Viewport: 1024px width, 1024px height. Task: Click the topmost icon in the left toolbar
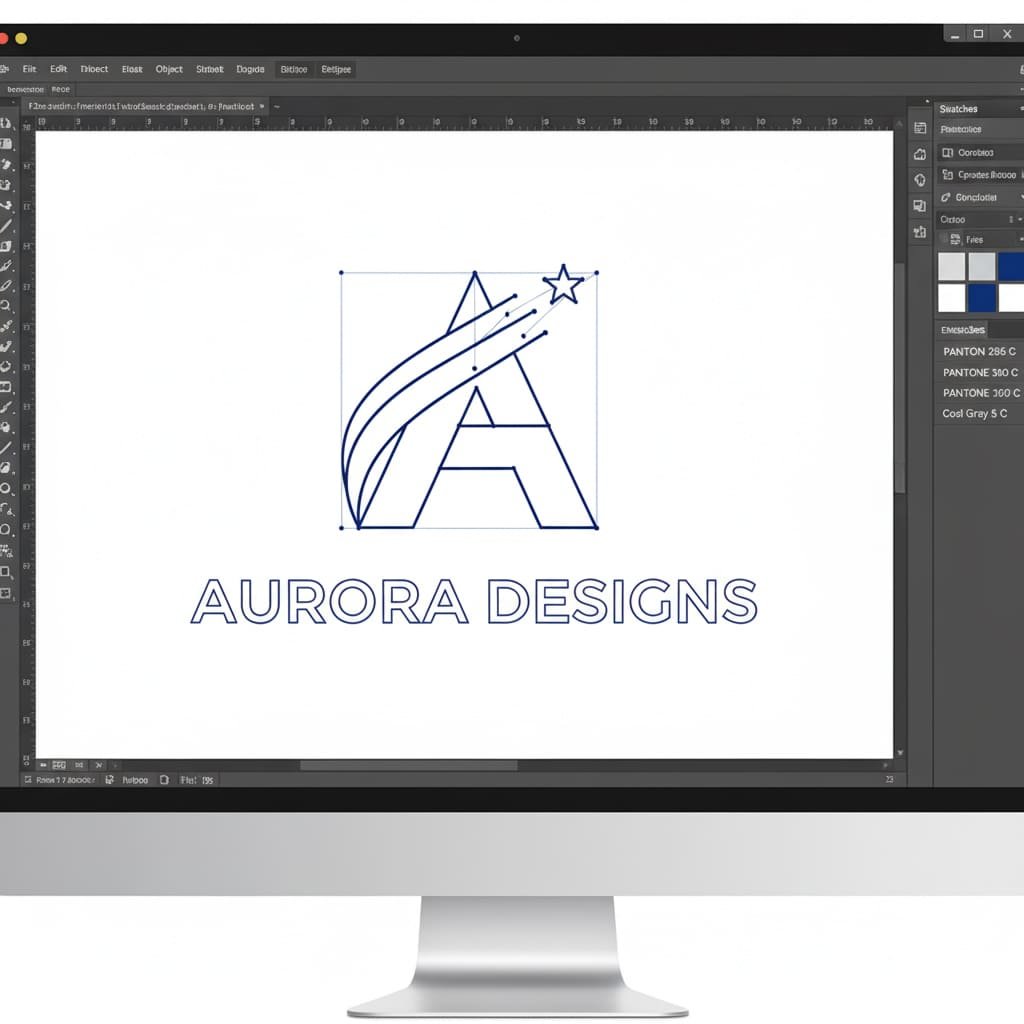coord(6,123)
